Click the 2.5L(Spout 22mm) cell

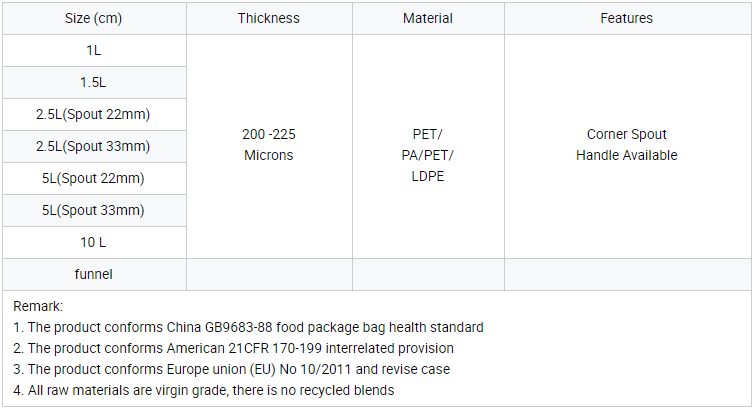(x=93, y=114)
